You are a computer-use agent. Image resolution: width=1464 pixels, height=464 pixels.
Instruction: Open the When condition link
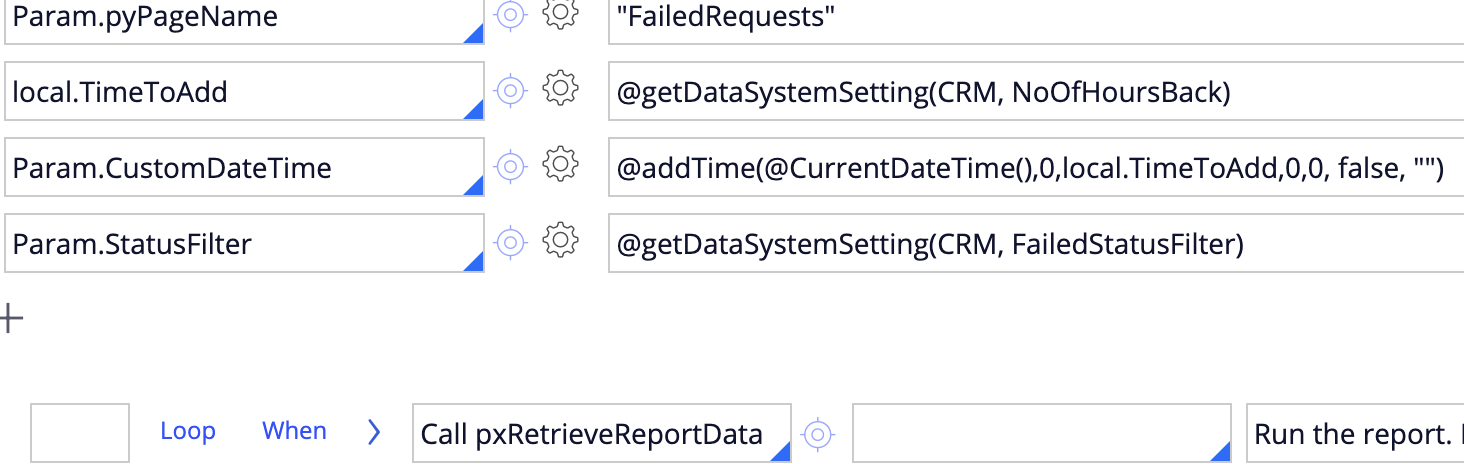coord(294,431)
